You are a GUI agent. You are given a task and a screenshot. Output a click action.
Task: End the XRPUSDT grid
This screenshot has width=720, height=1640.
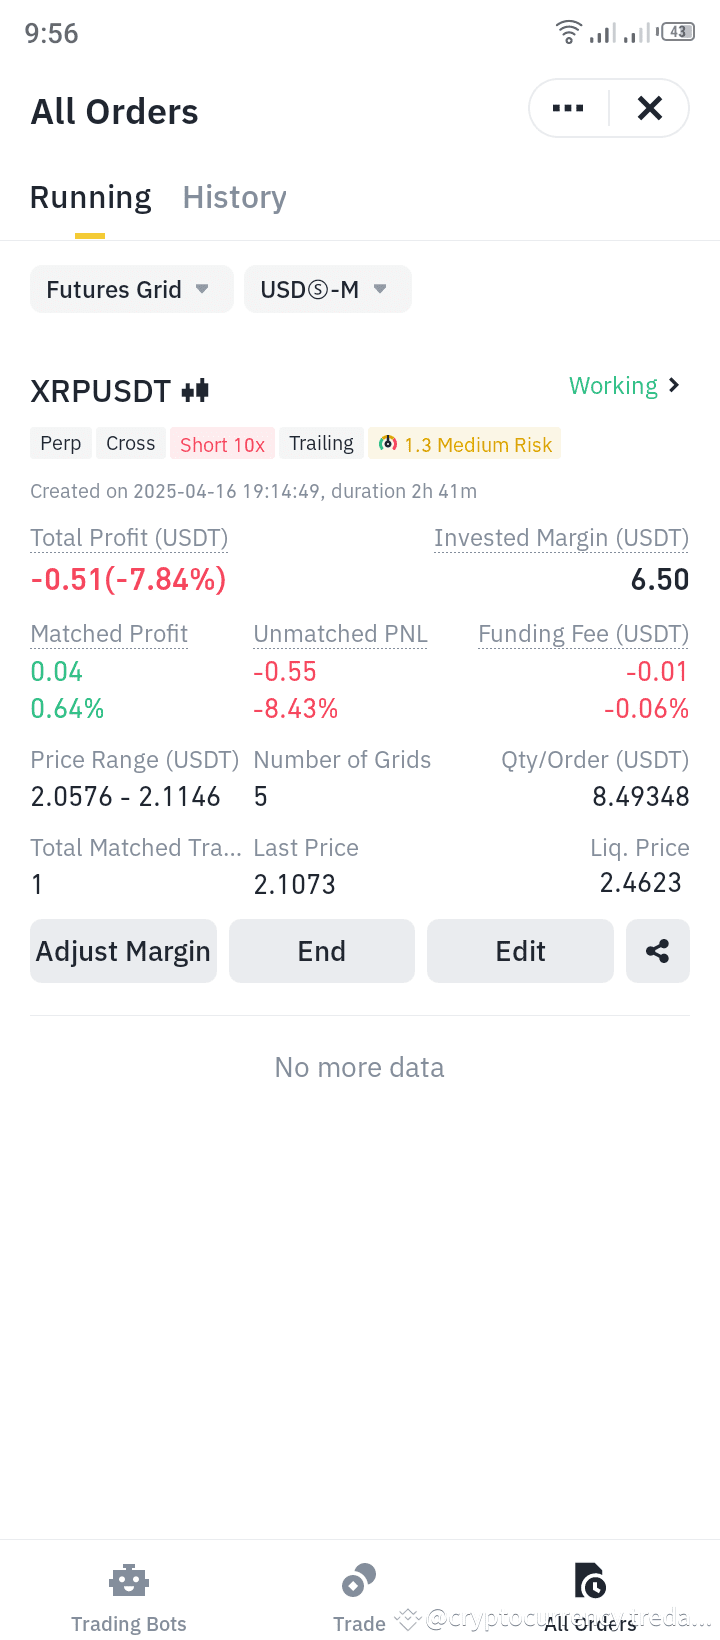click(322, 951)
